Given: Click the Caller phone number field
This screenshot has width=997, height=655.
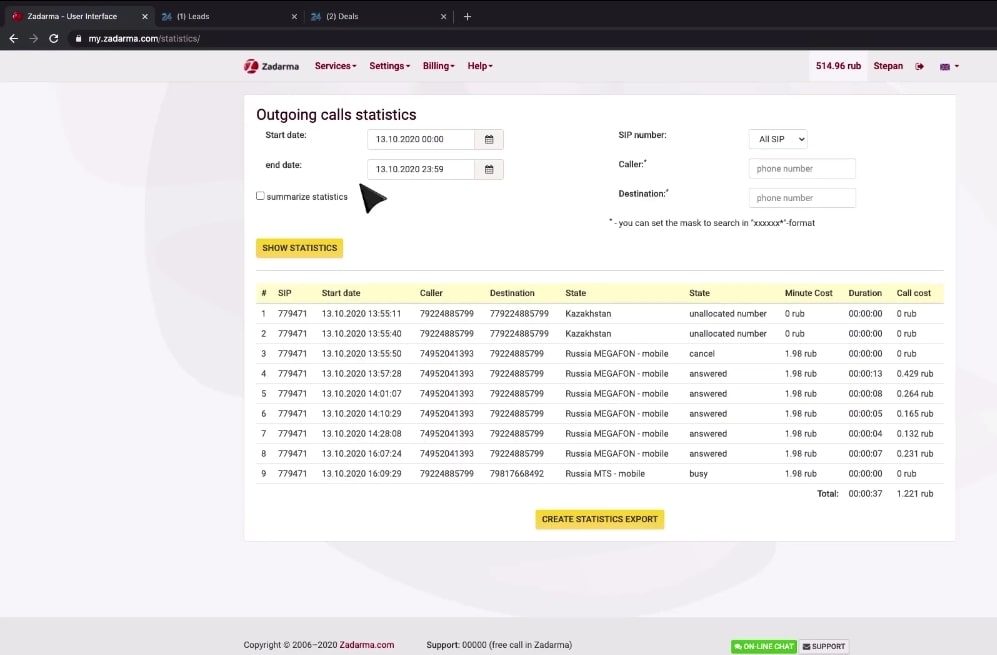Looking at the screenshot, I should 802,169.
